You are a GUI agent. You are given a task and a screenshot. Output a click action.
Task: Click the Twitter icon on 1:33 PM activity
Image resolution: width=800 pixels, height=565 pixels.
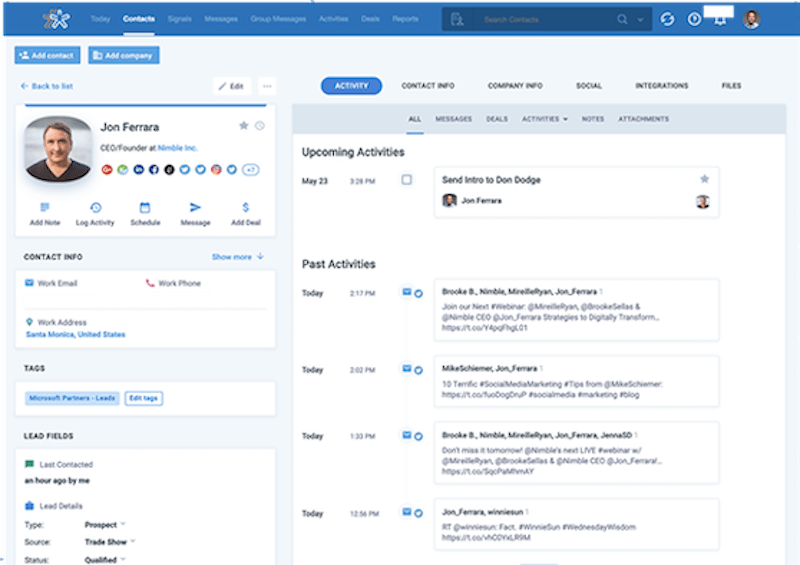pyautogui.click(x=418, y=436)
